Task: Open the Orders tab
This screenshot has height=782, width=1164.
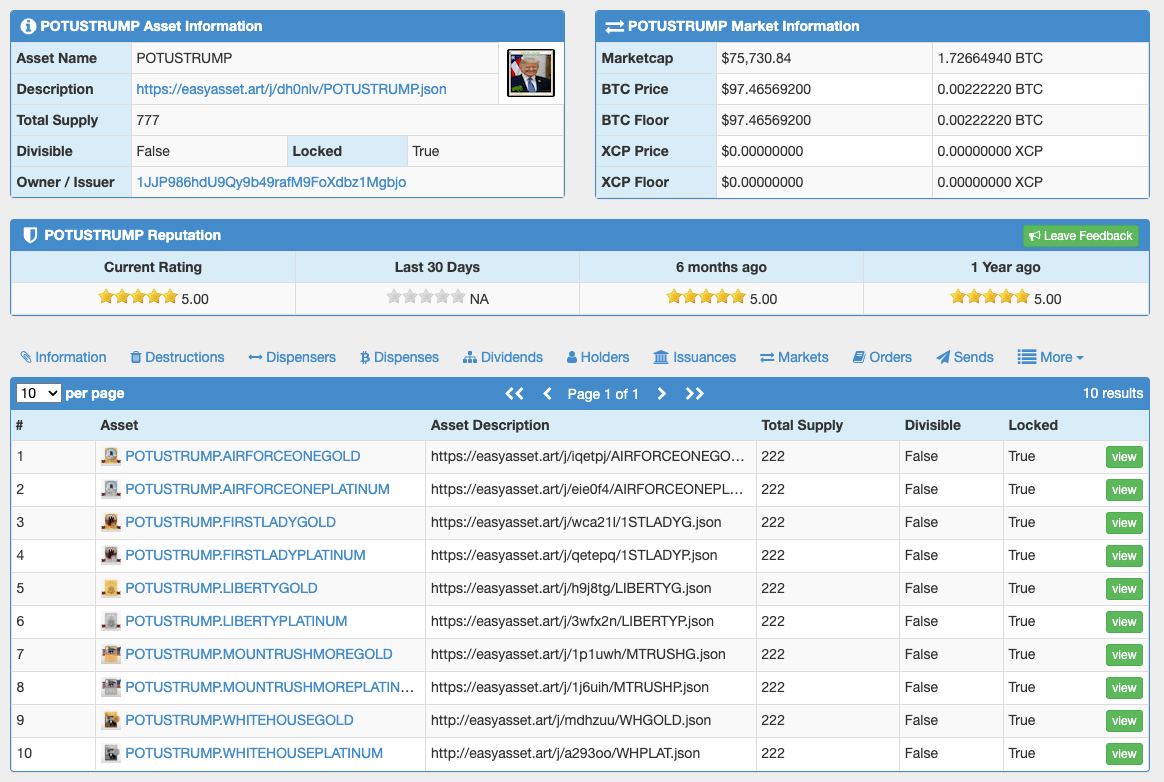Action: coord(883,357)
